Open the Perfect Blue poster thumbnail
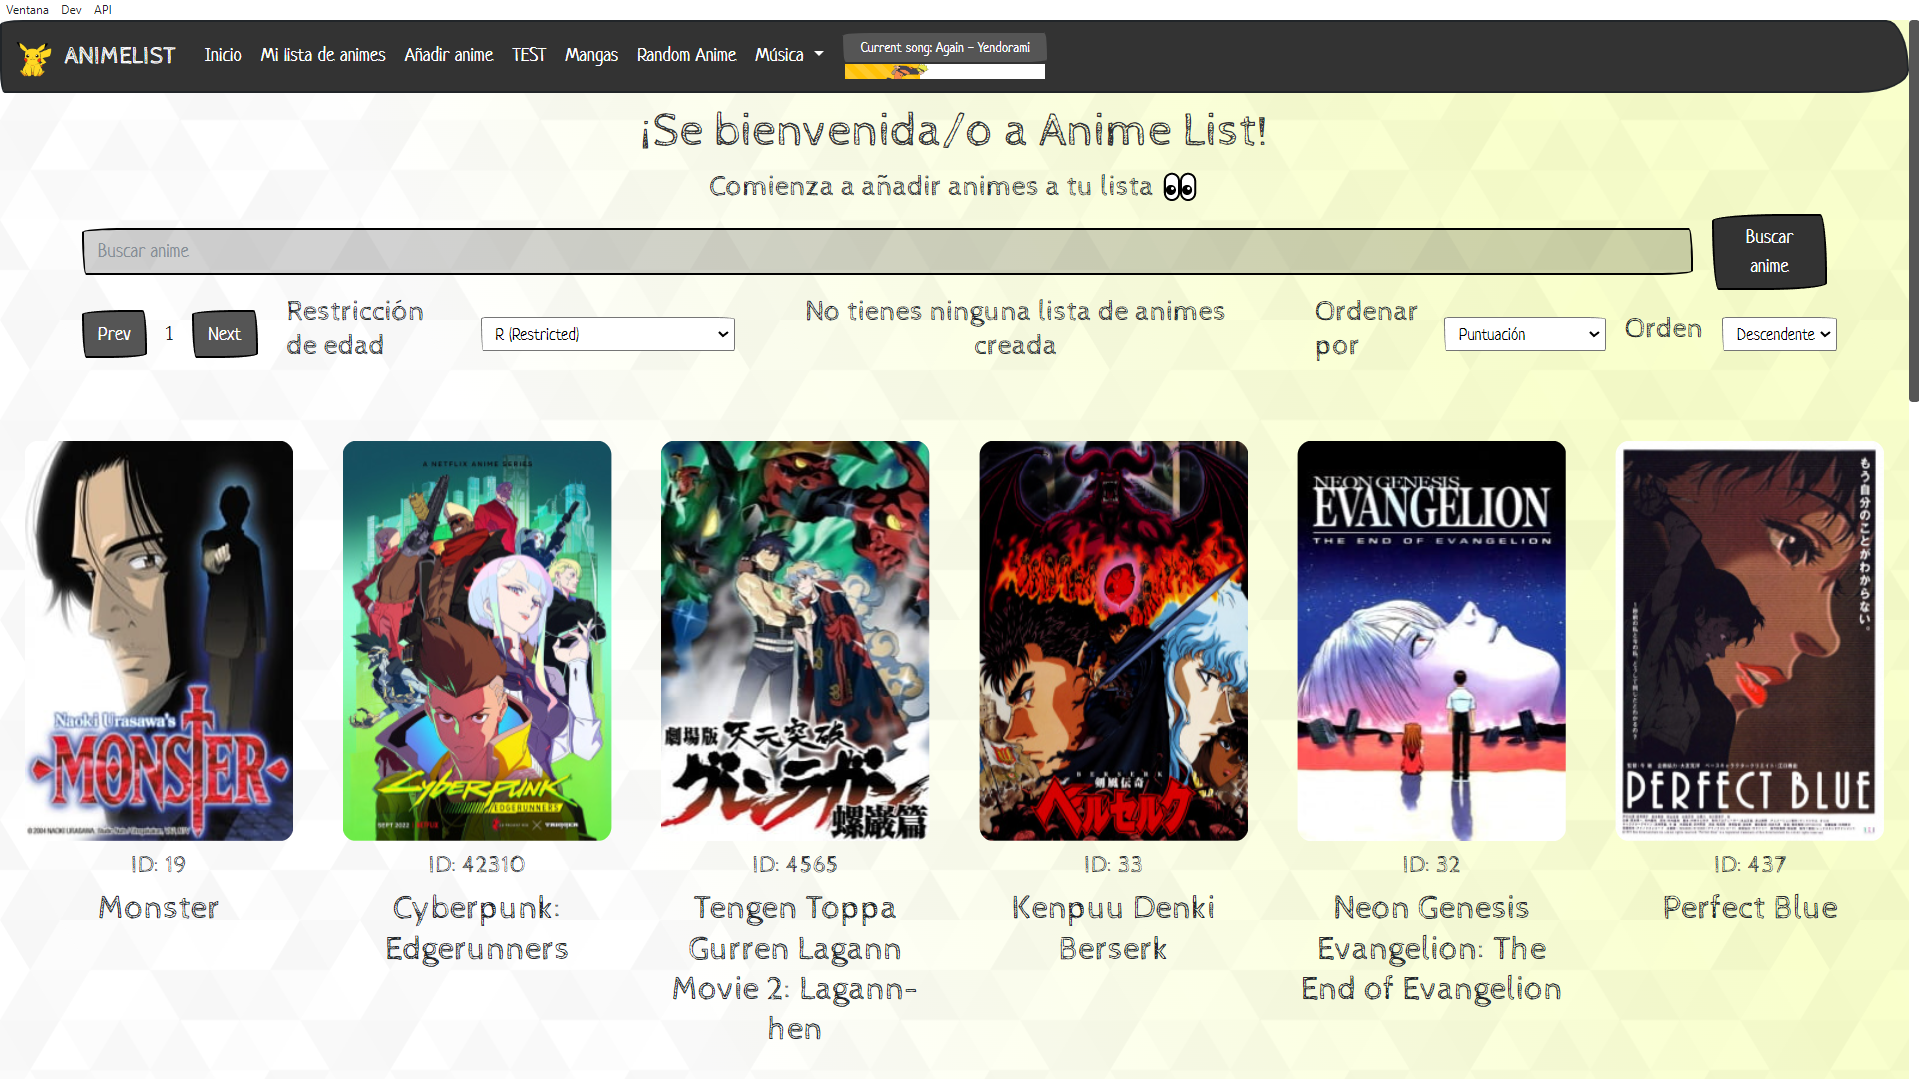Viewport: 1919px width, 1079px height. pyautogui.click(x=1750, y=641)
